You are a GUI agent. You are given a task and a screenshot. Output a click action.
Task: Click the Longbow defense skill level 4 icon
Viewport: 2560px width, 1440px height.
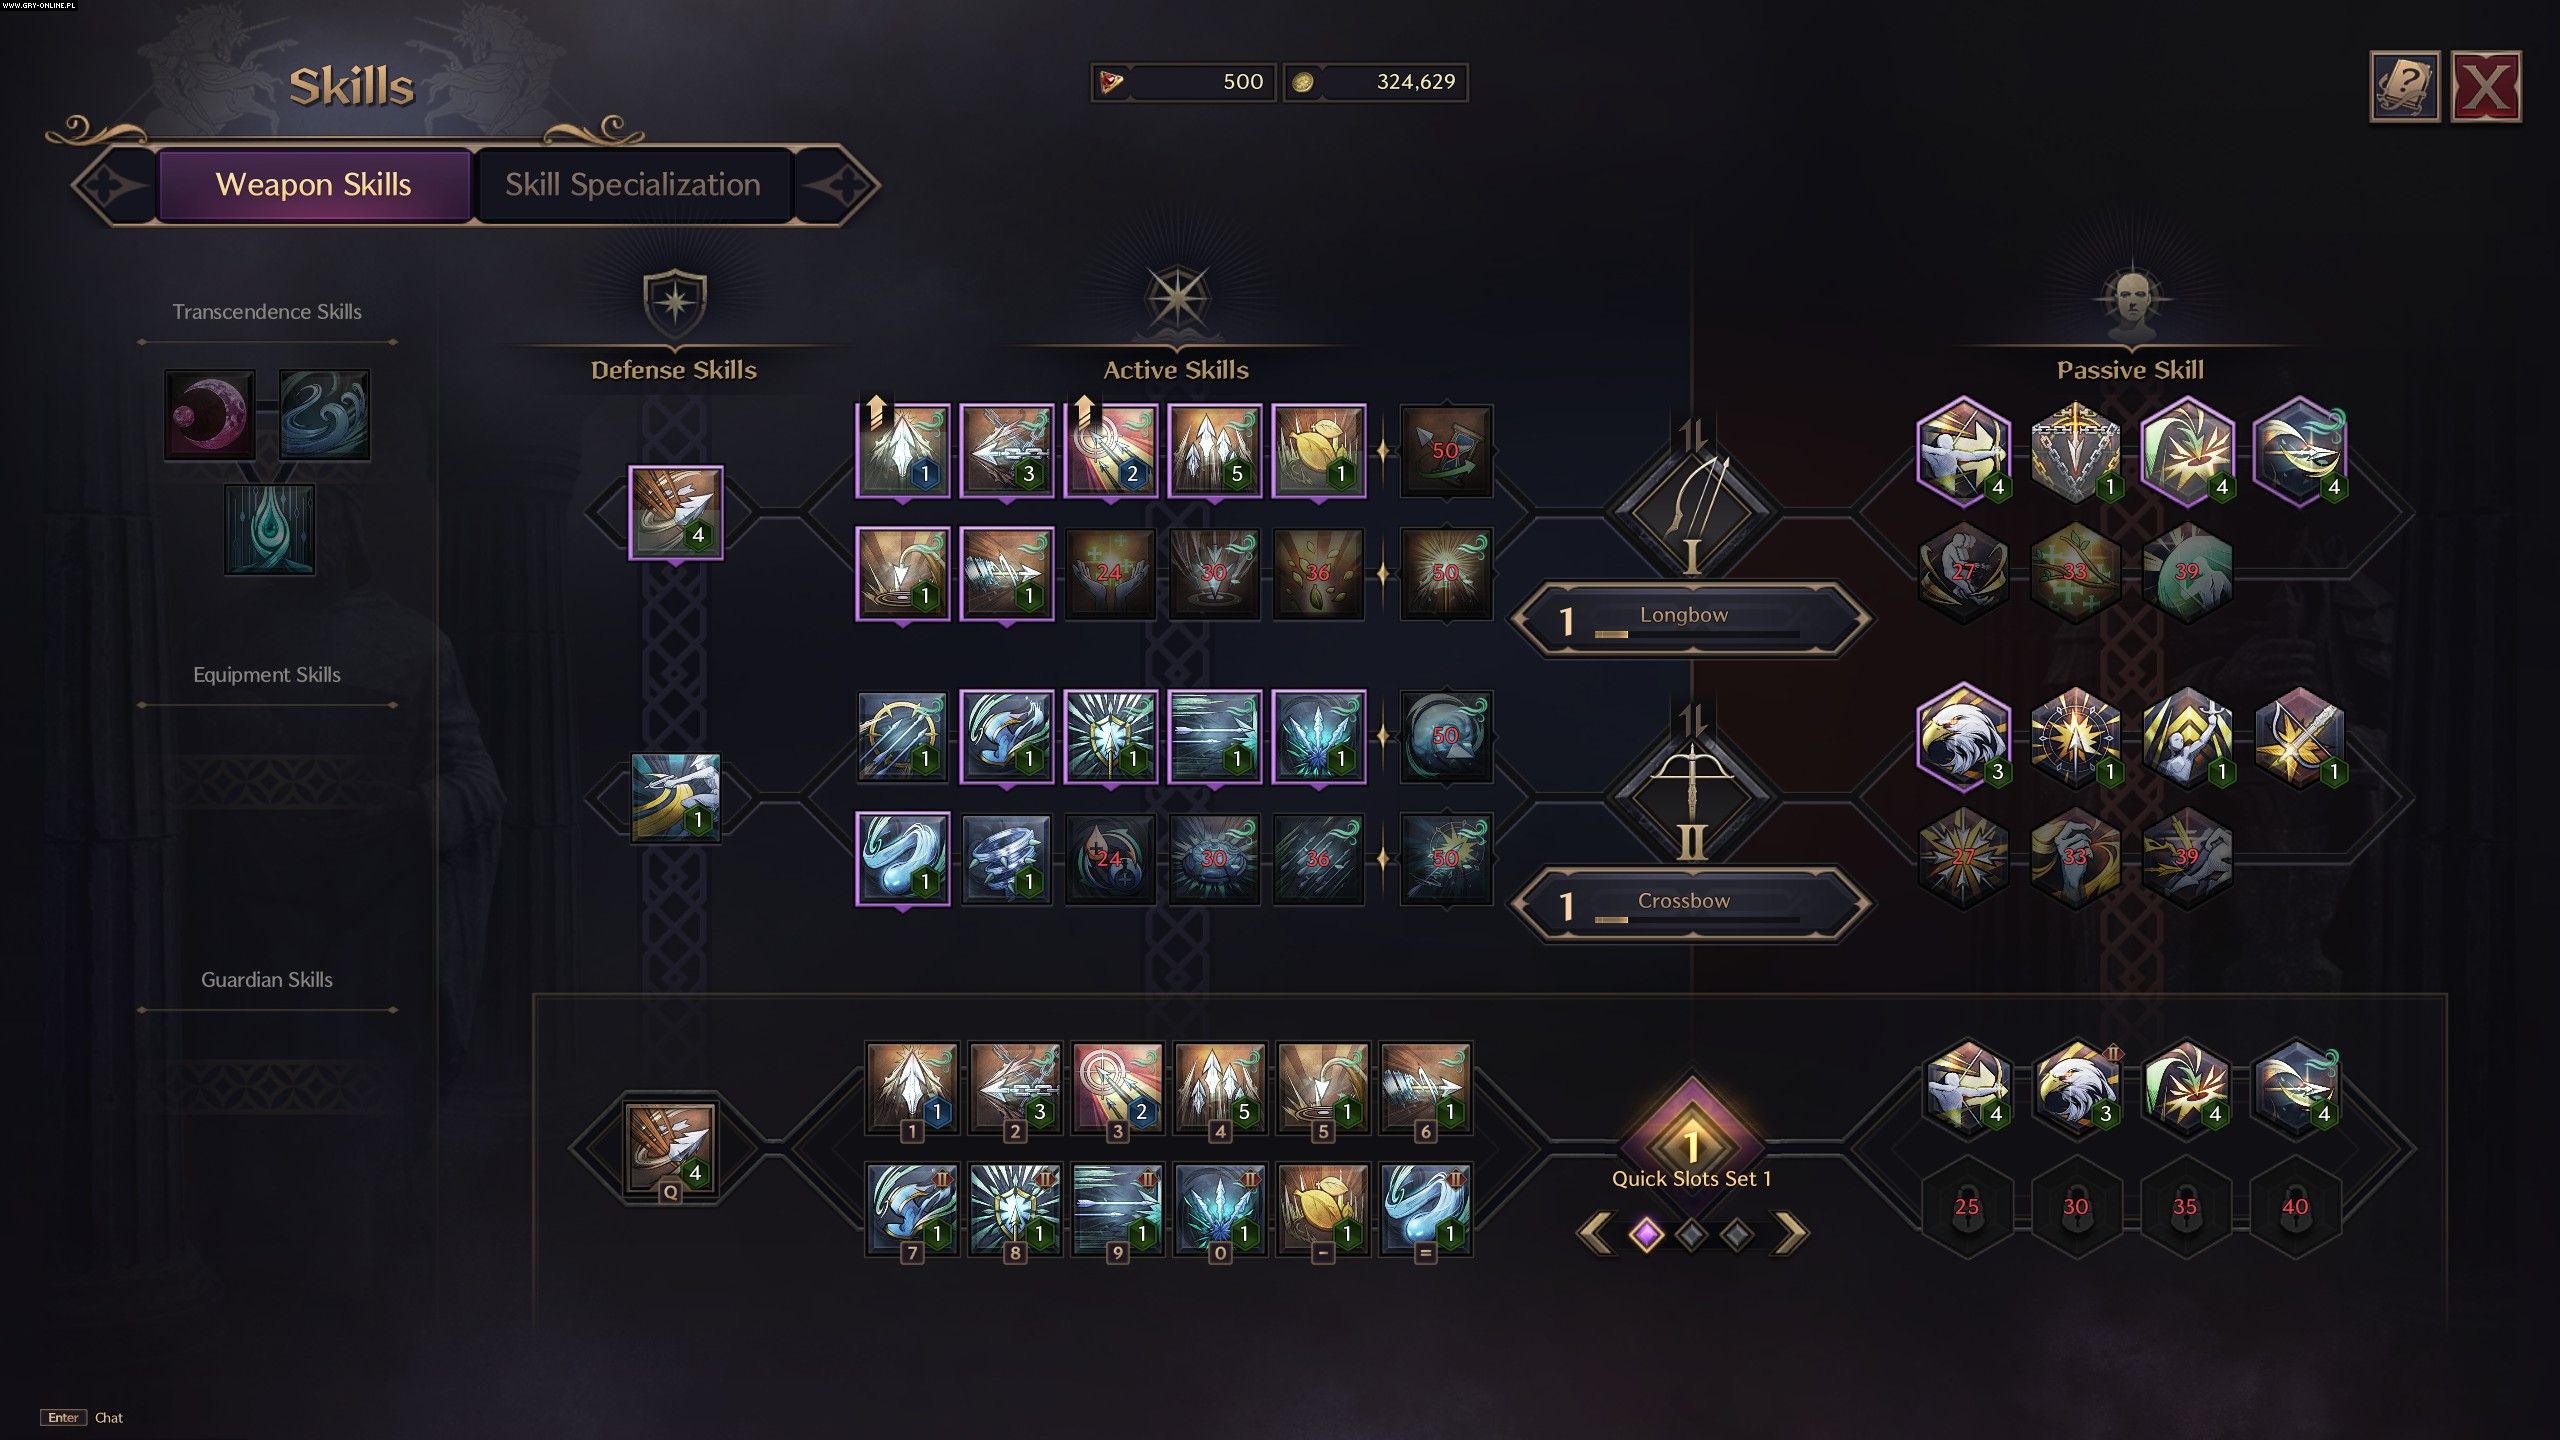[x=676, y=513]
